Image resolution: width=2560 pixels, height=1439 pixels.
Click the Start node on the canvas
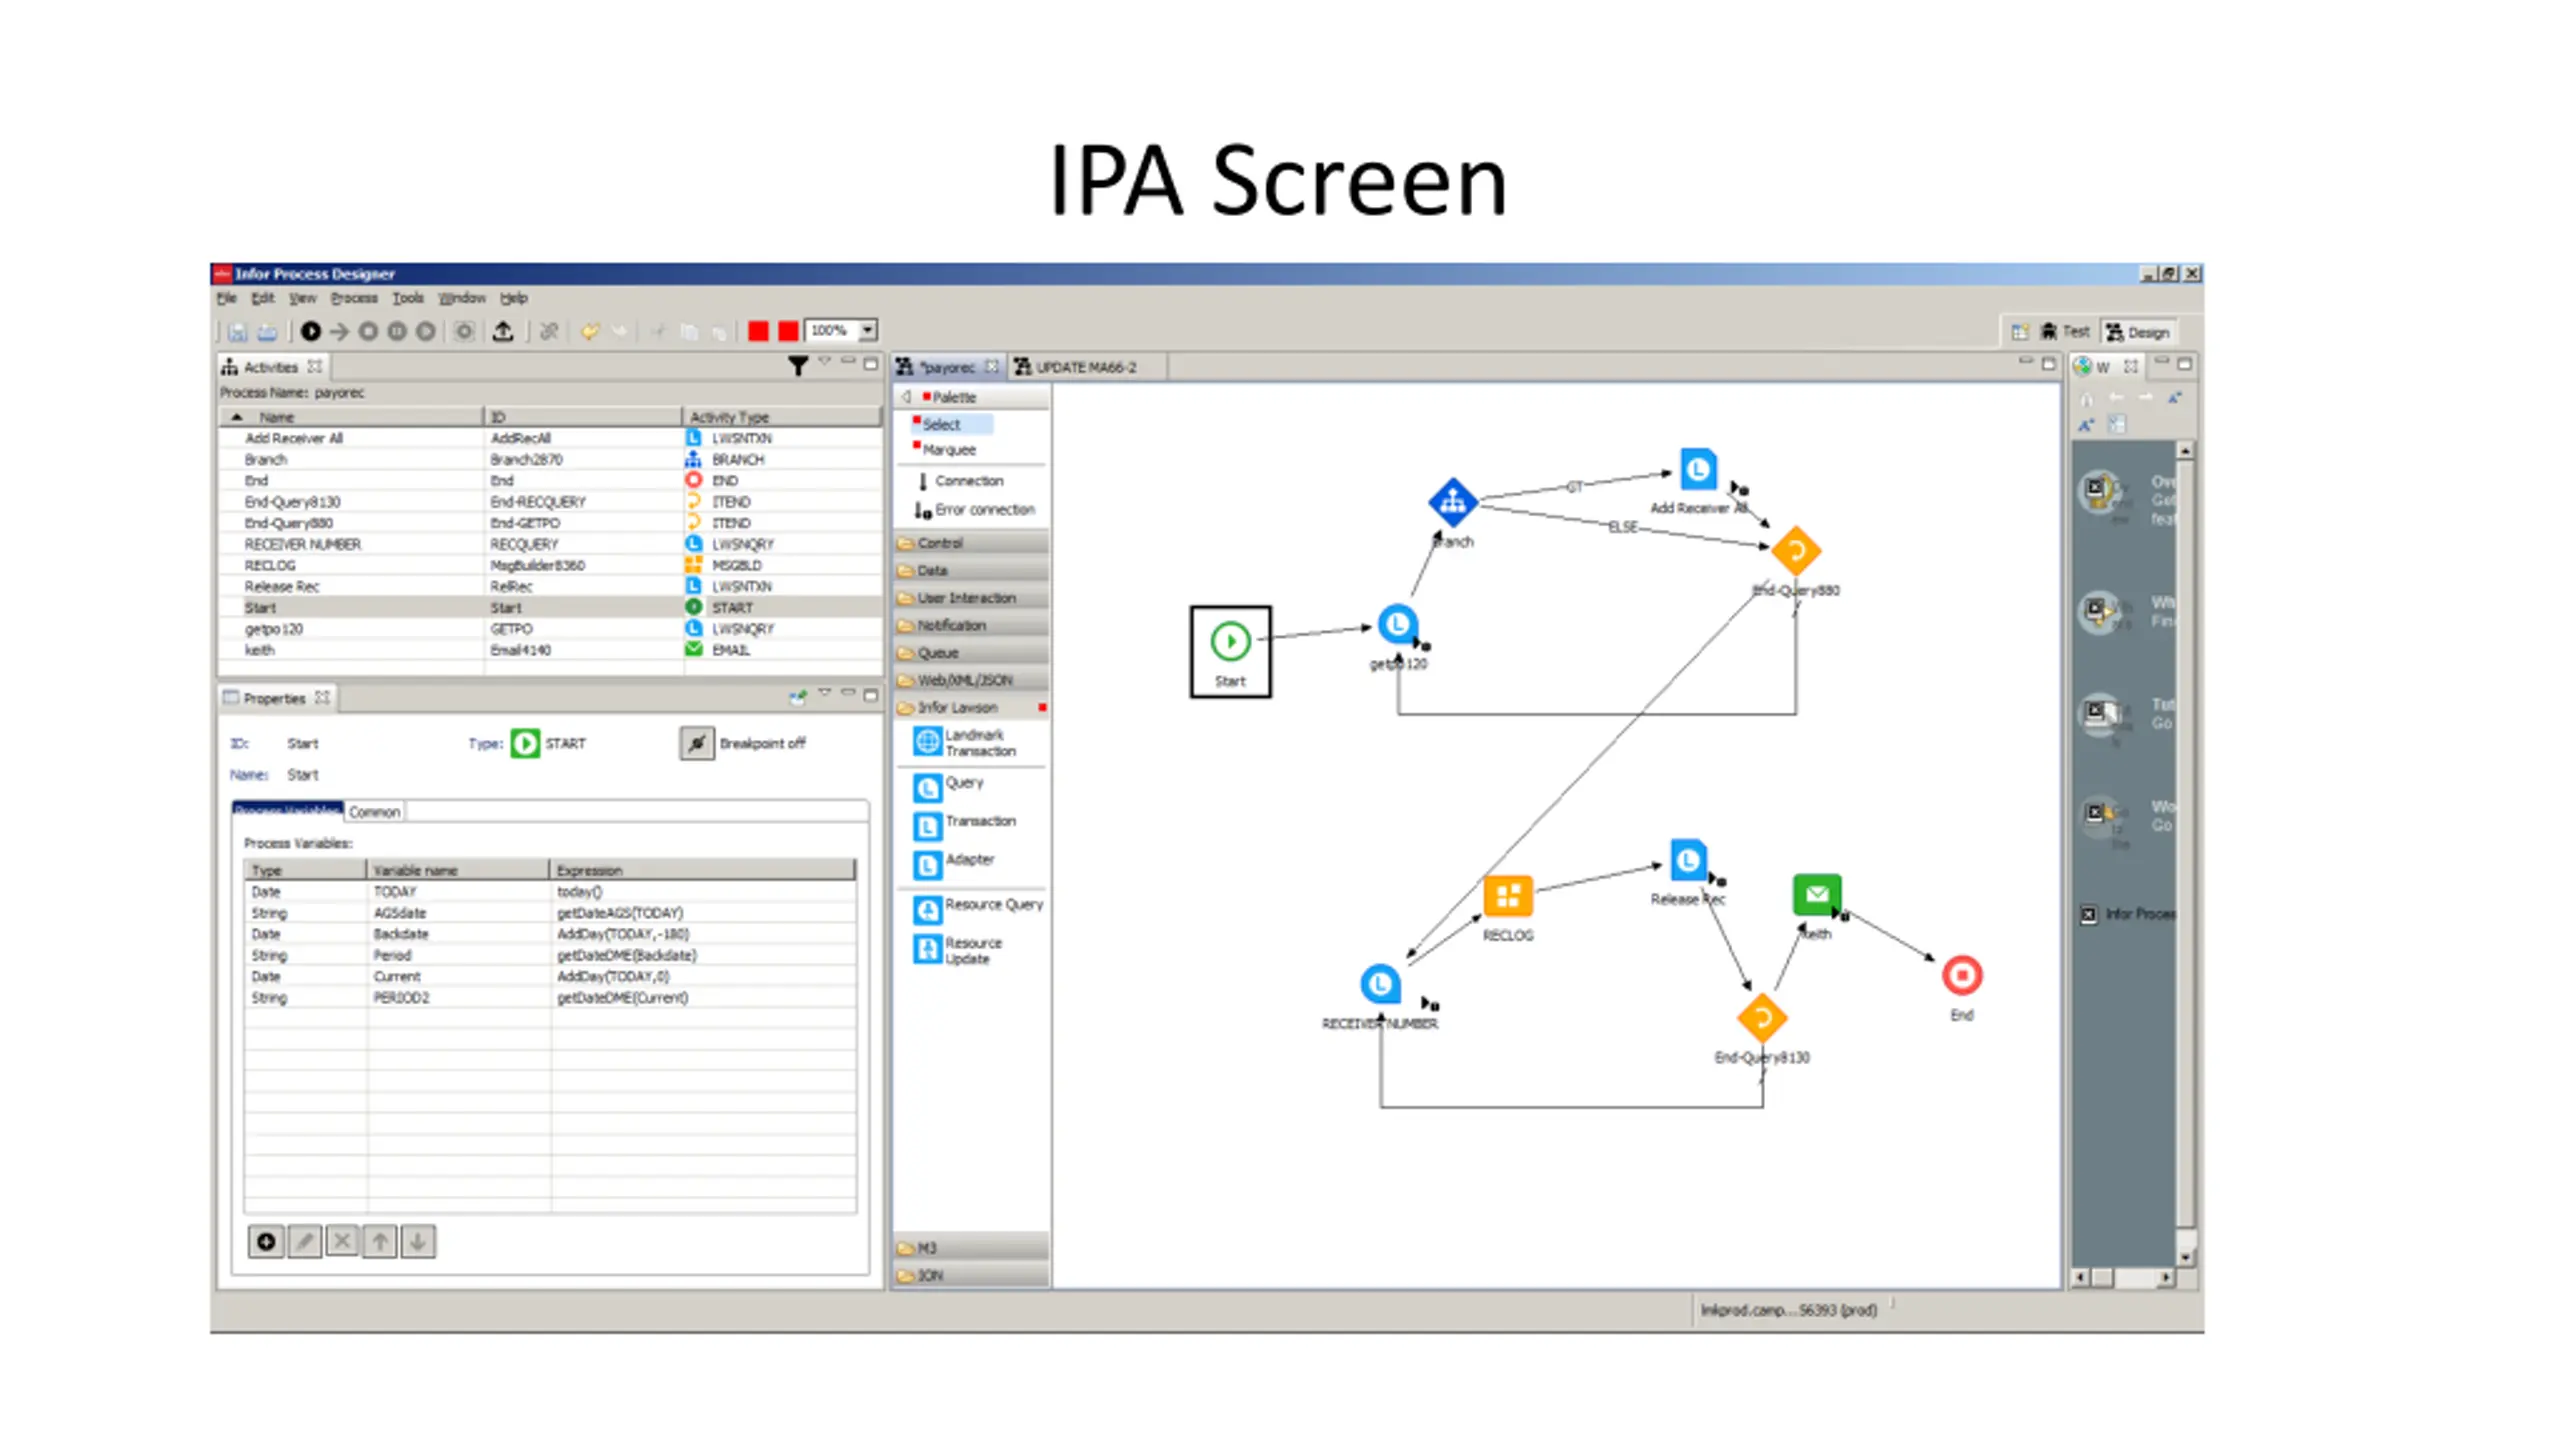point(1229,651)
